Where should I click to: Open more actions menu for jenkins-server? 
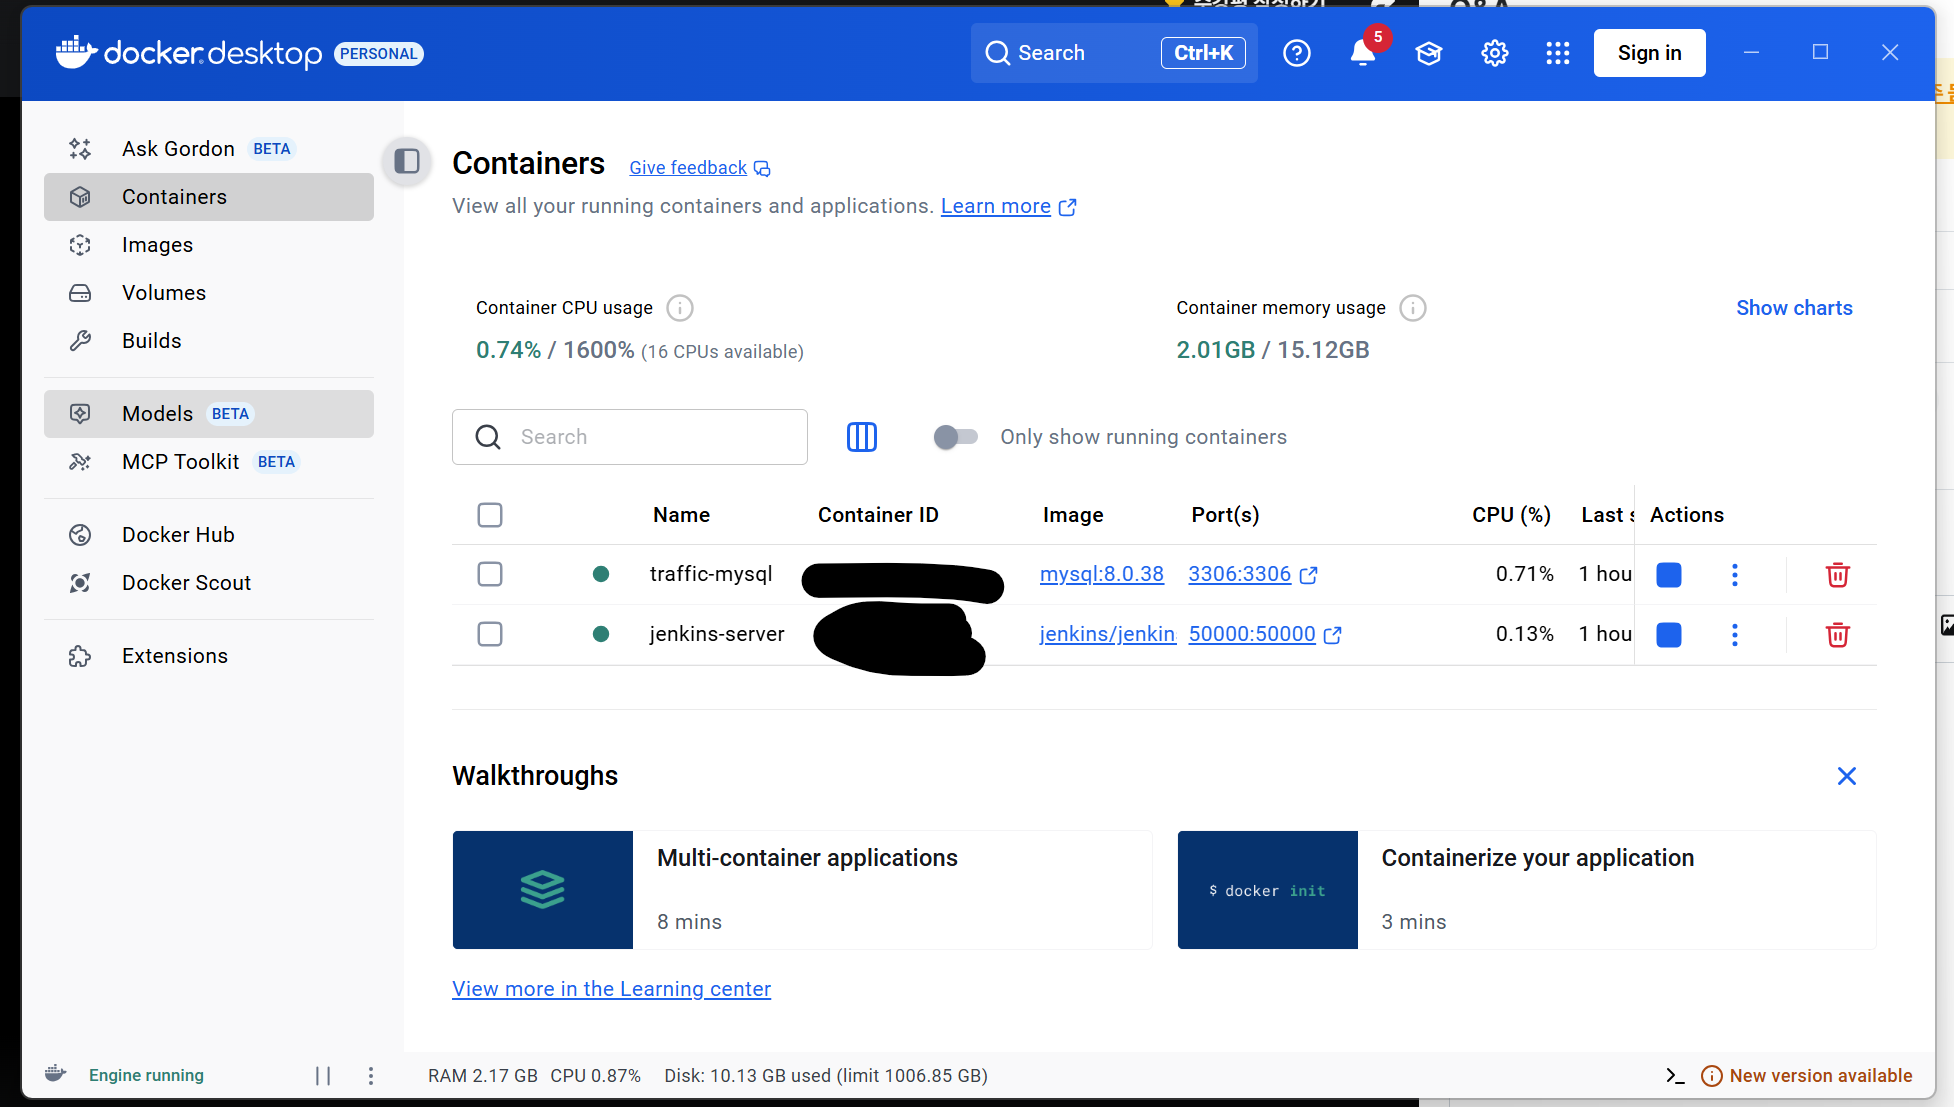tap(1735, 635)
